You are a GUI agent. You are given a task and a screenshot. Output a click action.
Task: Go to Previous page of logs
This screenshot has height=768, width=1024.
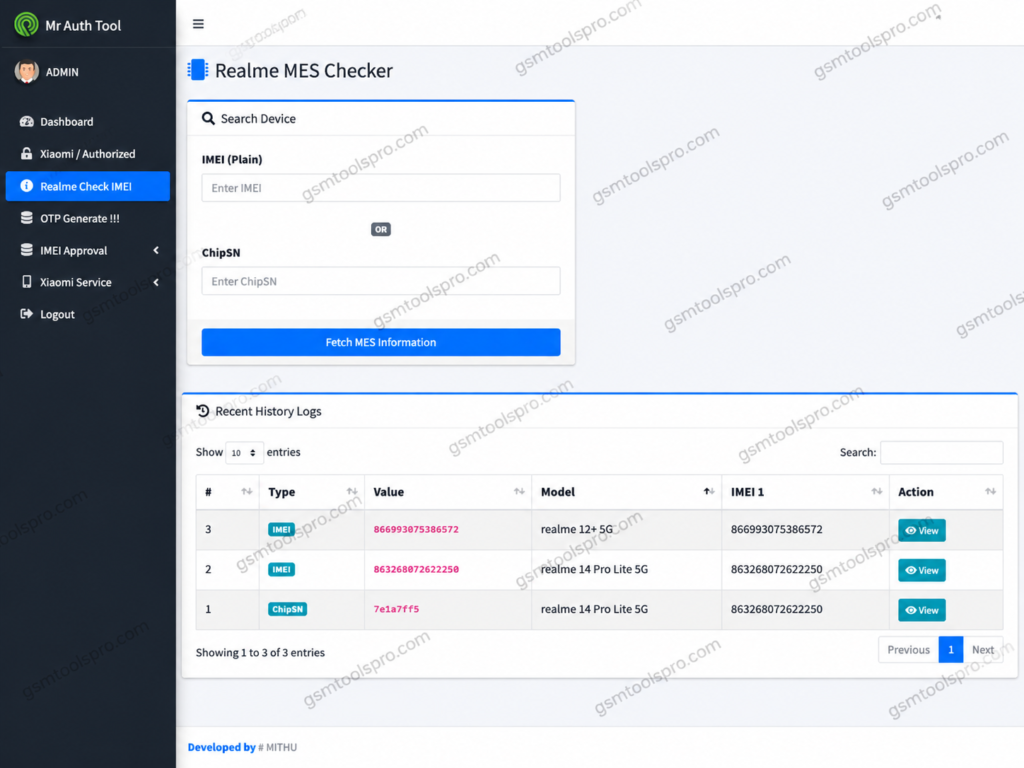(x=908, y=650)
